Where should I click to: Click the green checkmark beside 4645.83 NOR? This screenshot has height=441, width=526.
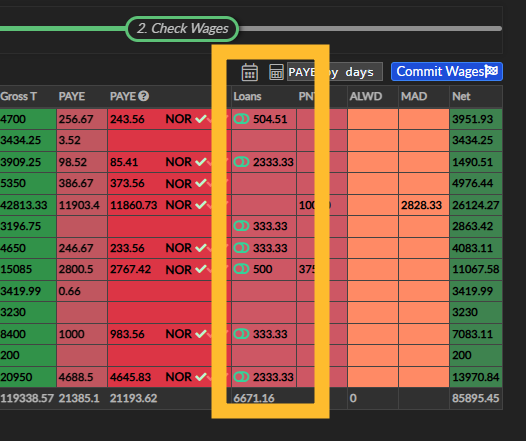(201, 377)
